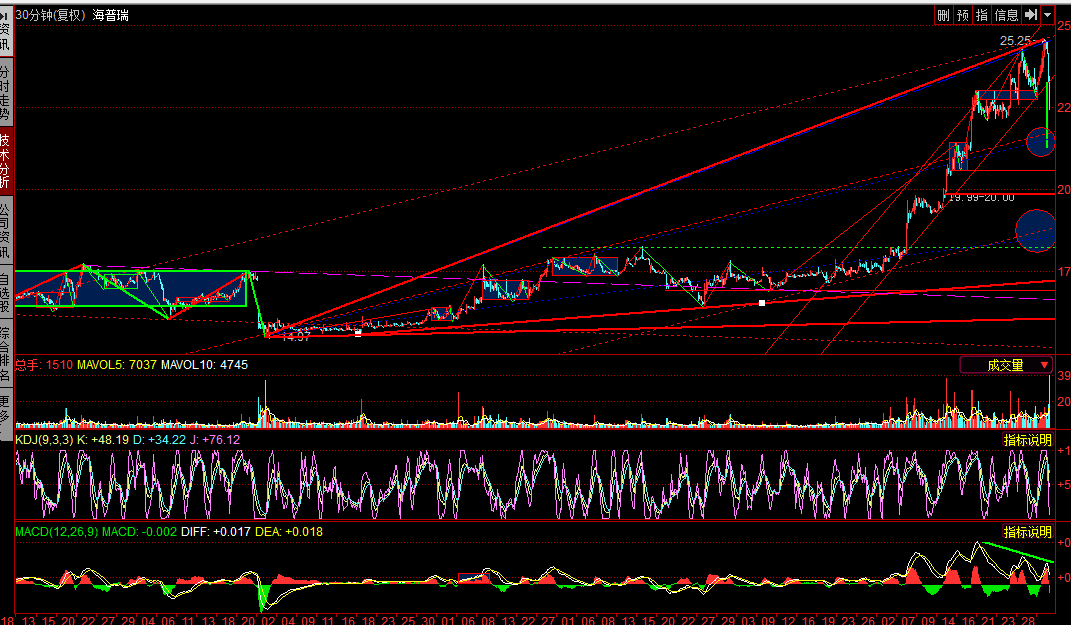Open 指标说明 for the KDJ panel

[x=1027, y=439]
